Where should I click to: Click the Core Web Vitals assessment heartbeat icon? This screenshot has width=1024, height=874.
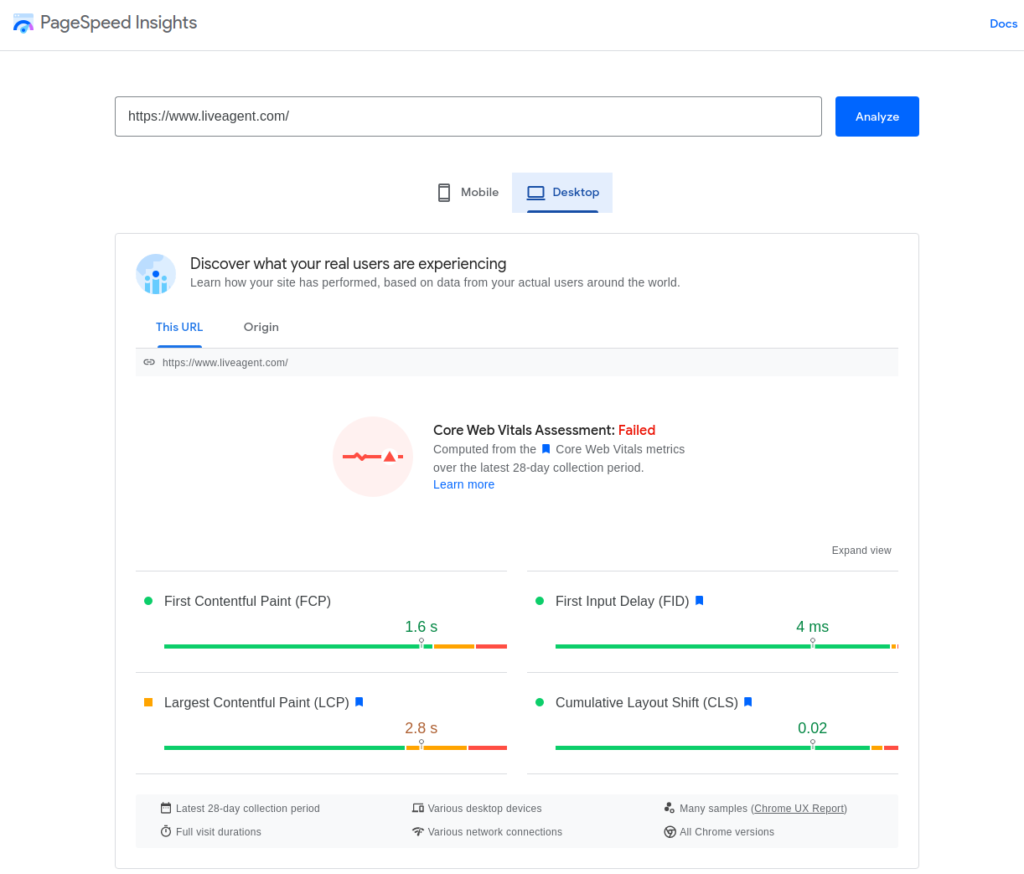pyautogui.click(x=372, y=456)
